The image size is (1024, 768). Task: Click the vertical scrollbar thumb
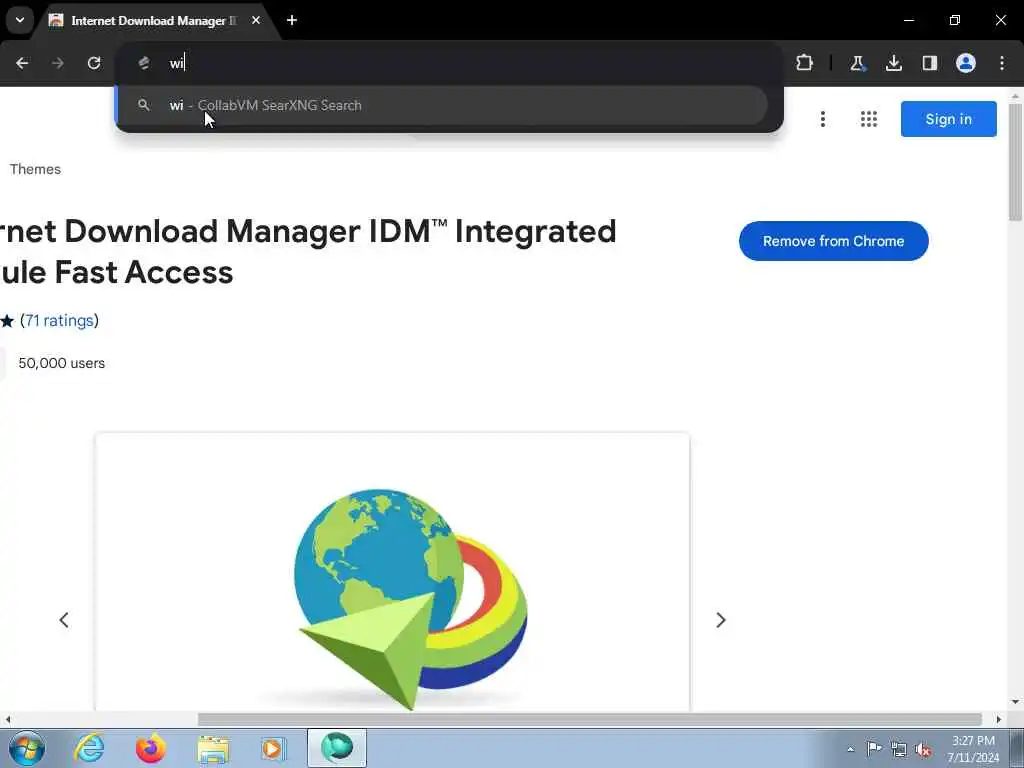coord(1015,162)
